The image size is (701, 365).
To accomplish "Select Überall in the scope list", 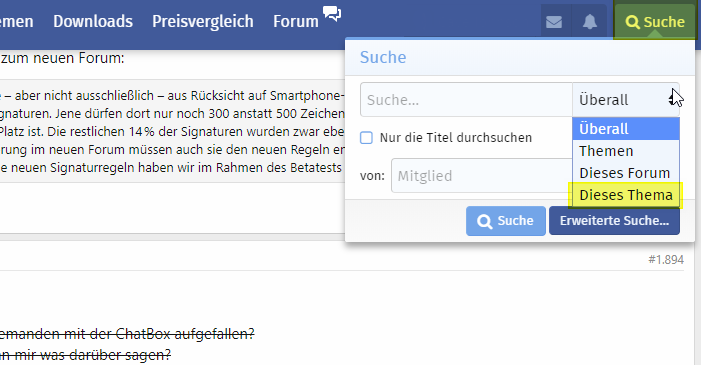I will (626, 129).
